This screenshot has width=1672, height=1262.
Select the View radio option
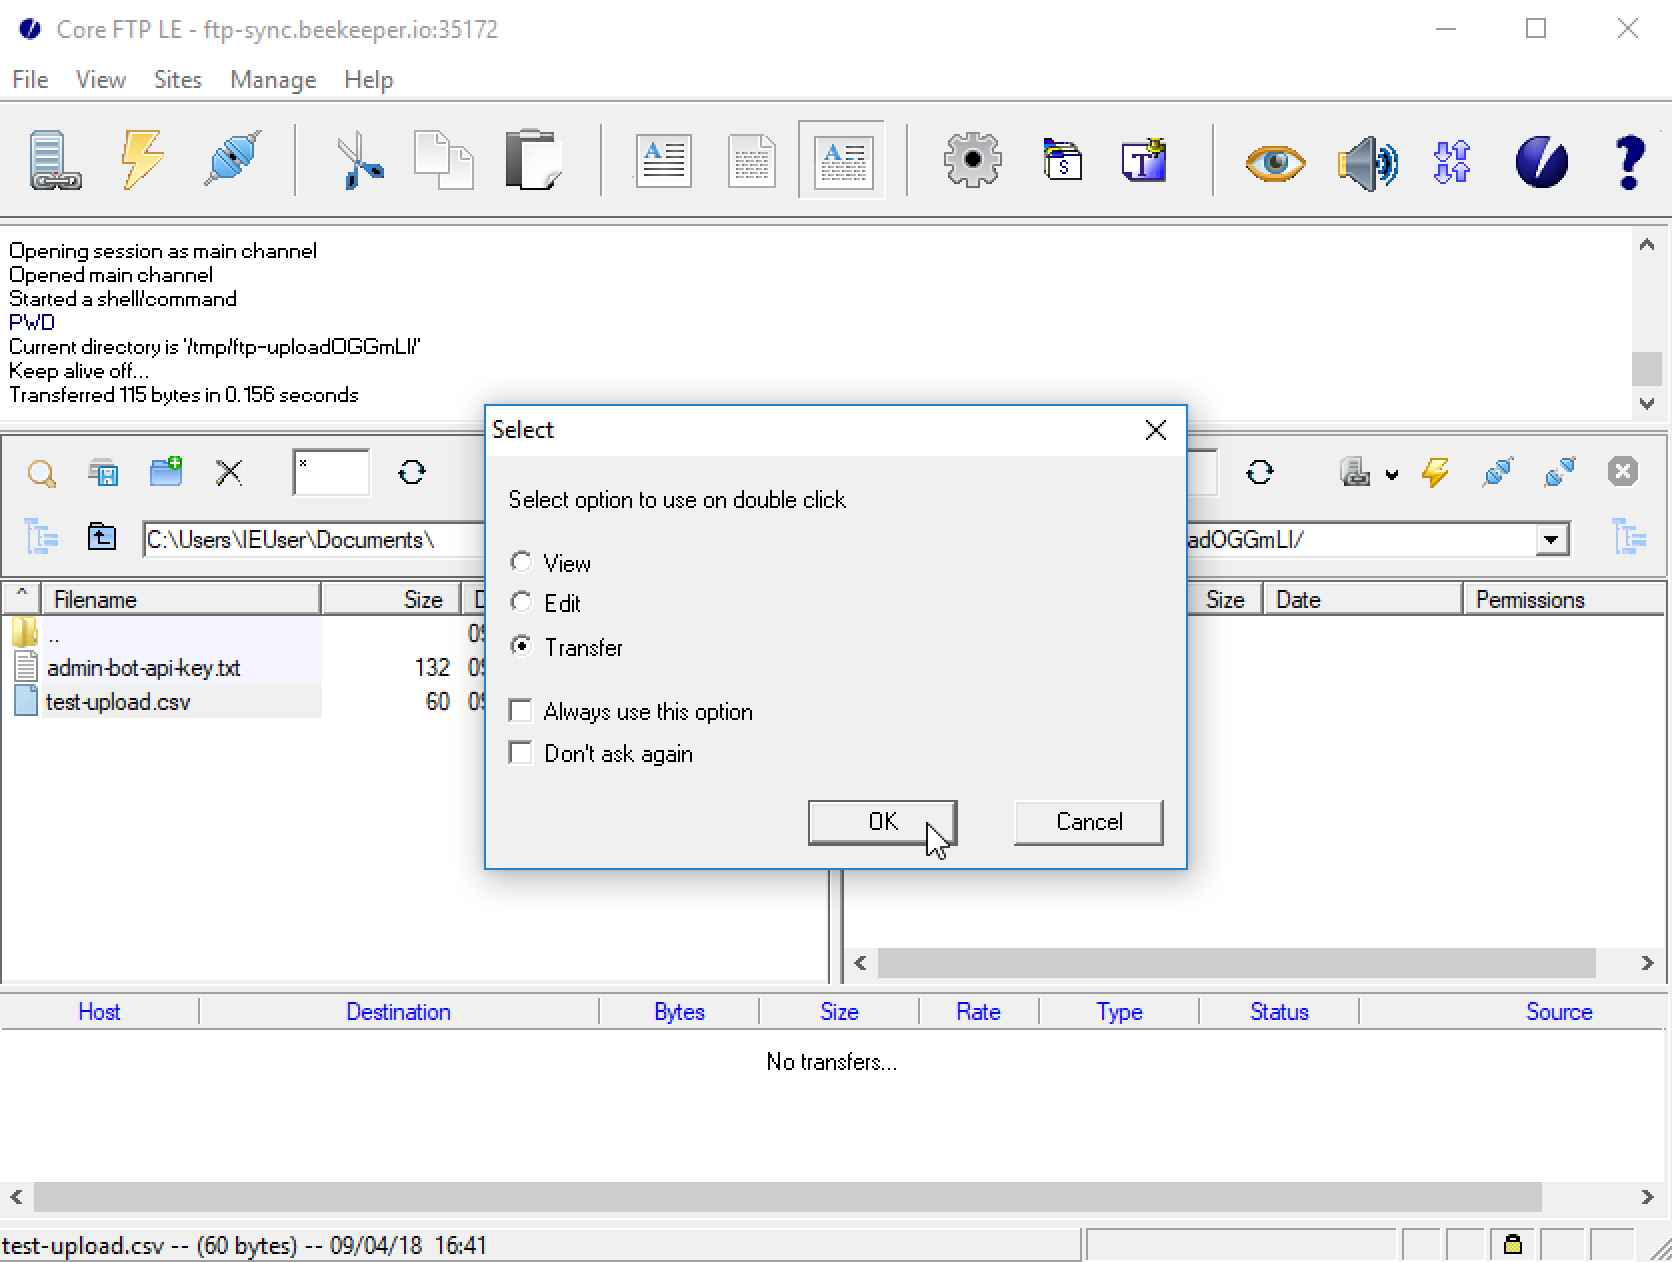click(521, 563)
